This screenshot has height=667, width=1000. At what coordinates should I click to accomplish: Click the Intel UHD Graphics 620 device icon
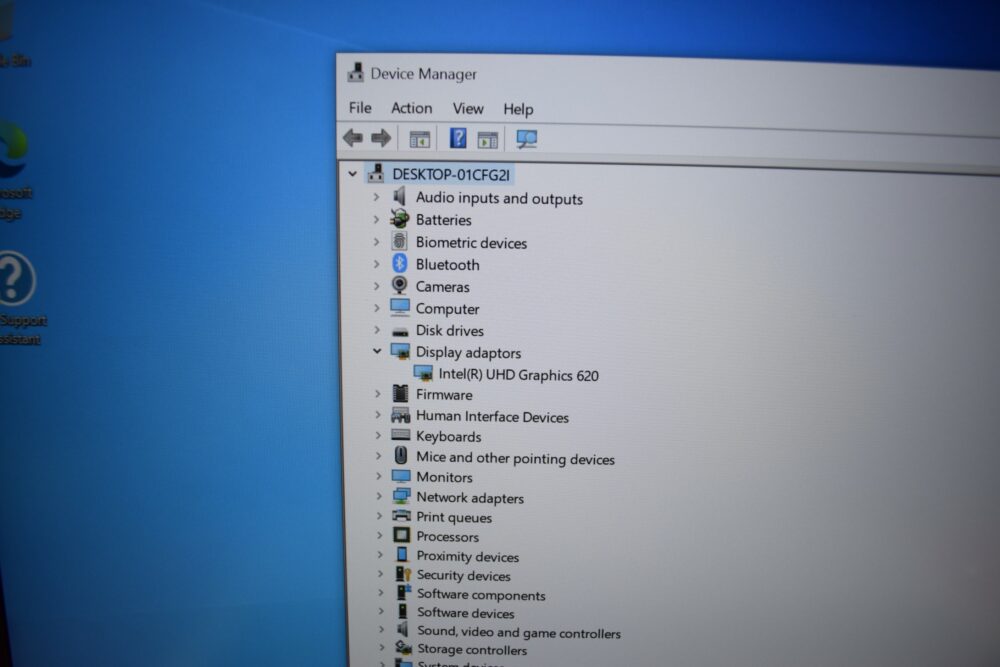(x=423, y=373)
